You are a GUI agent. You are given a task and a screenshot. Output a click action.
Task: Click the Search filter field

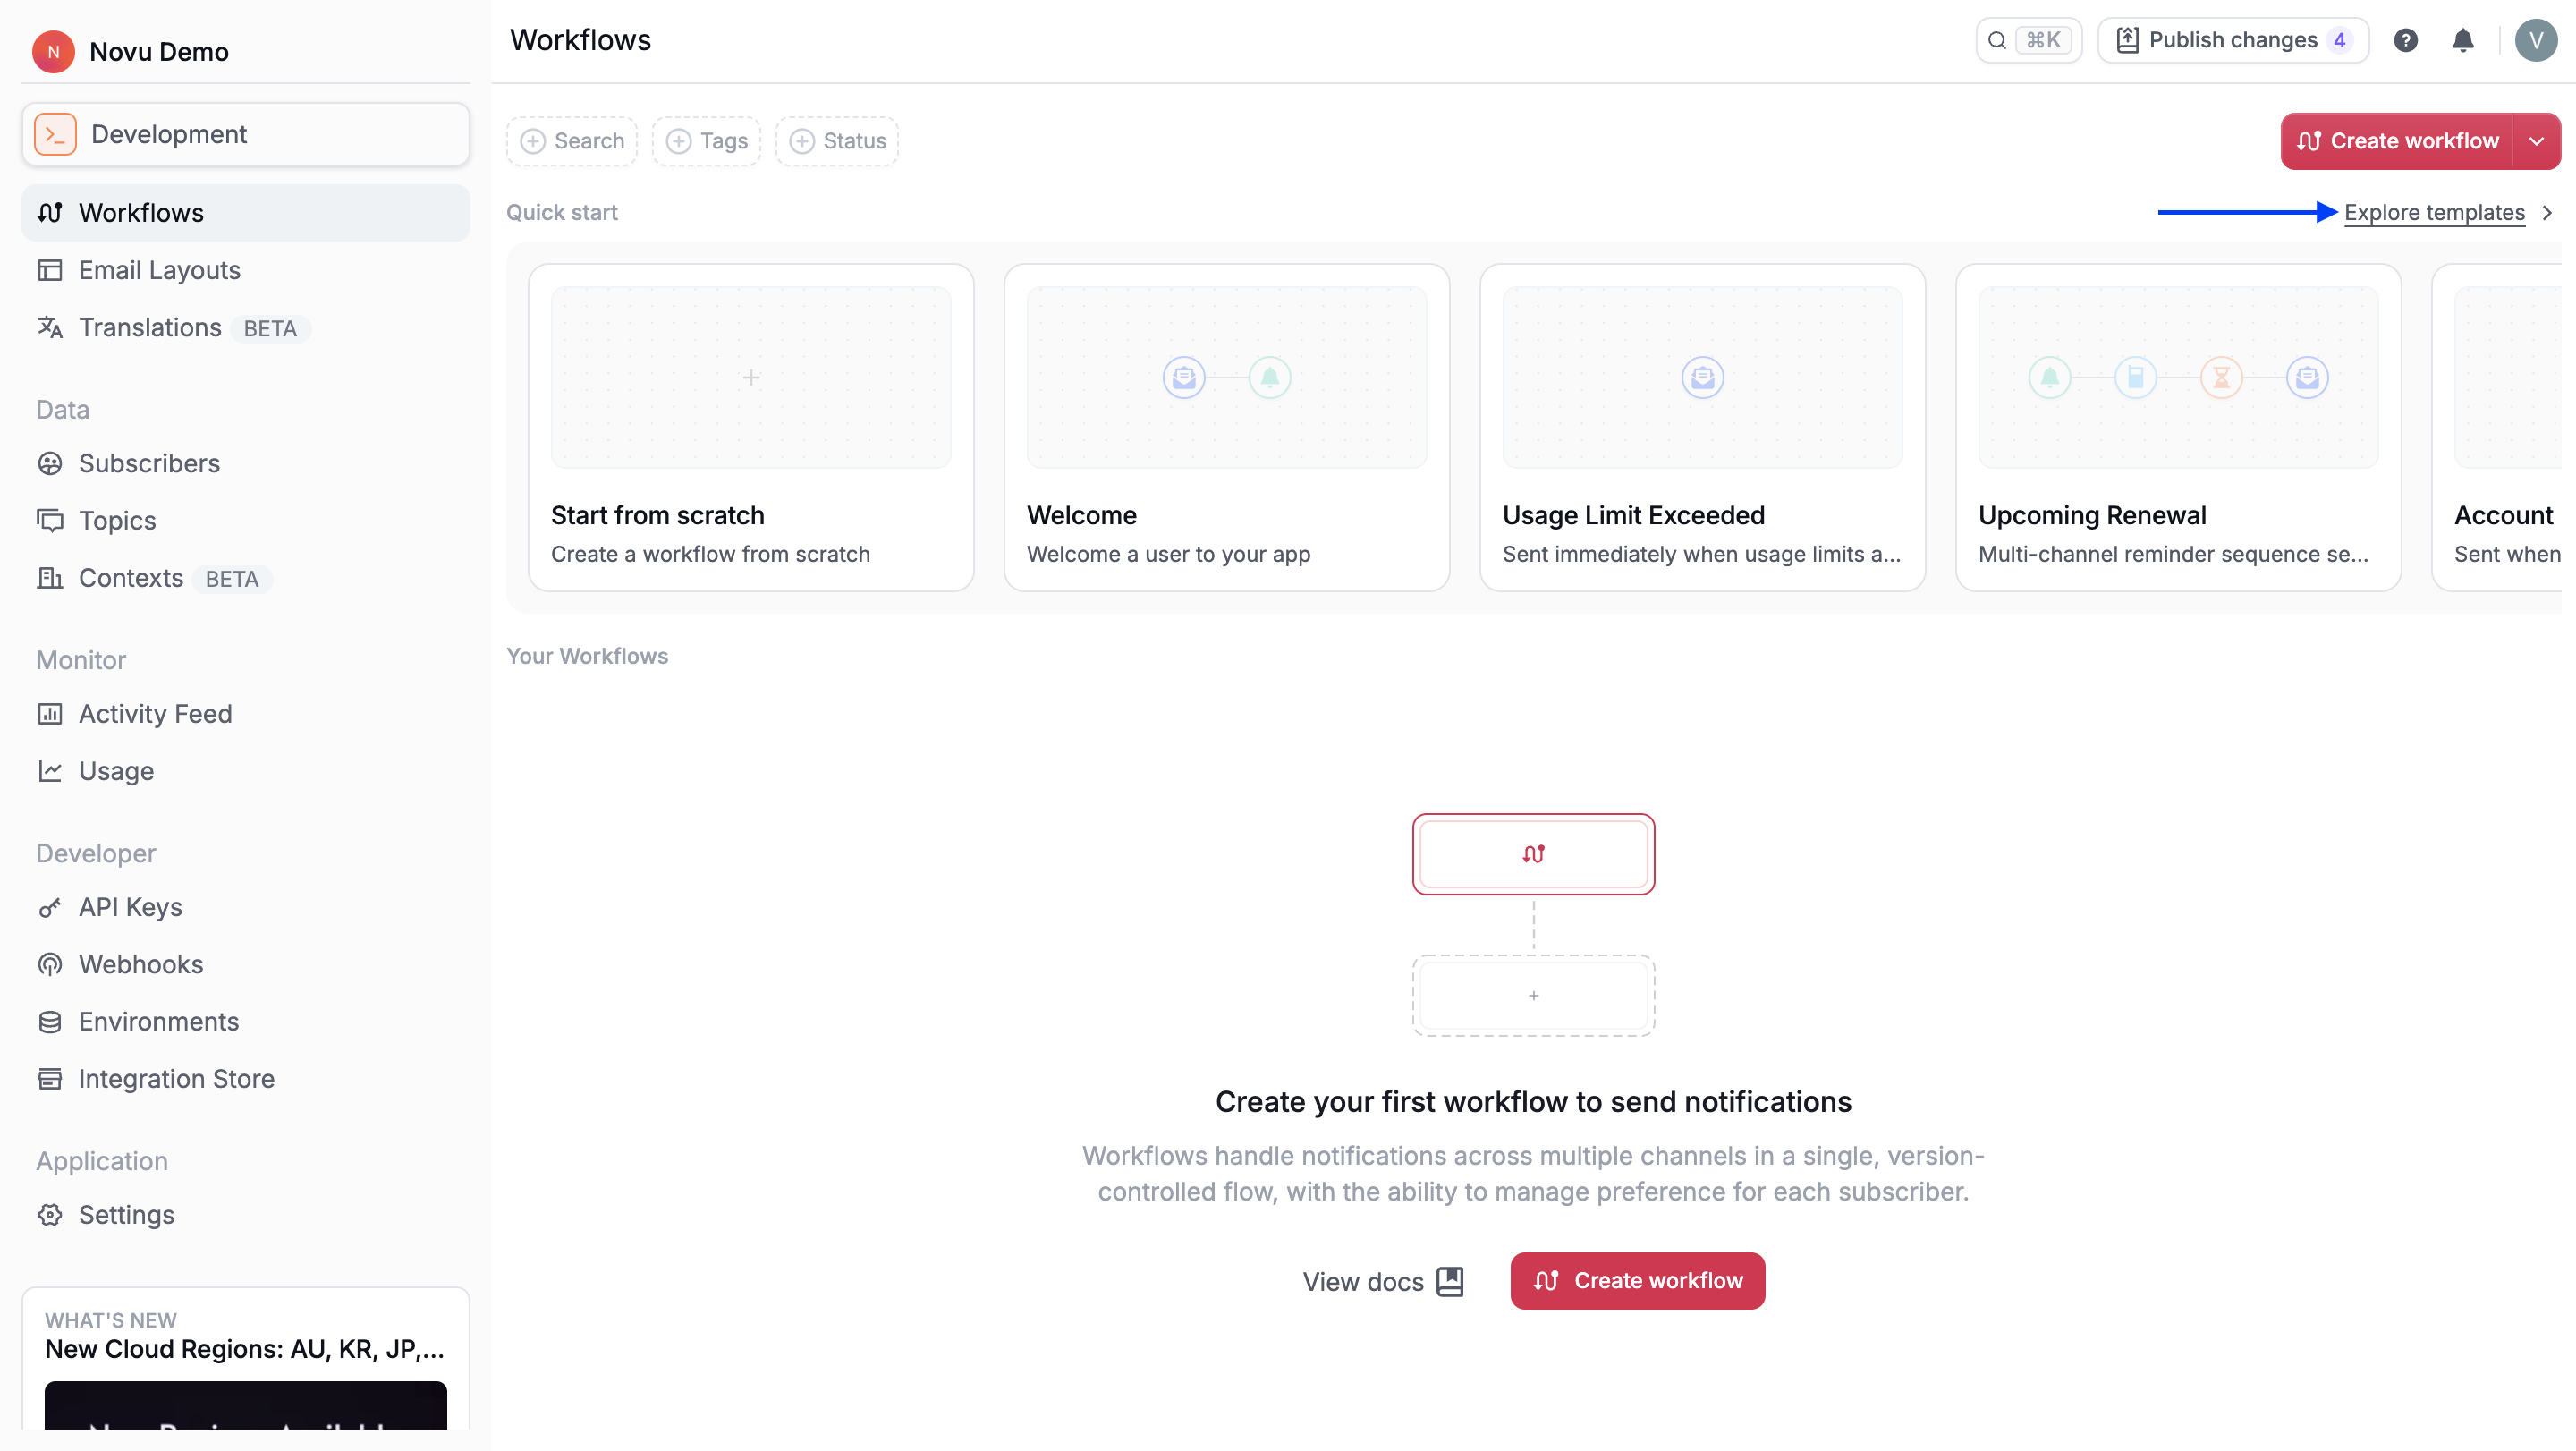[x=572, y=141]
